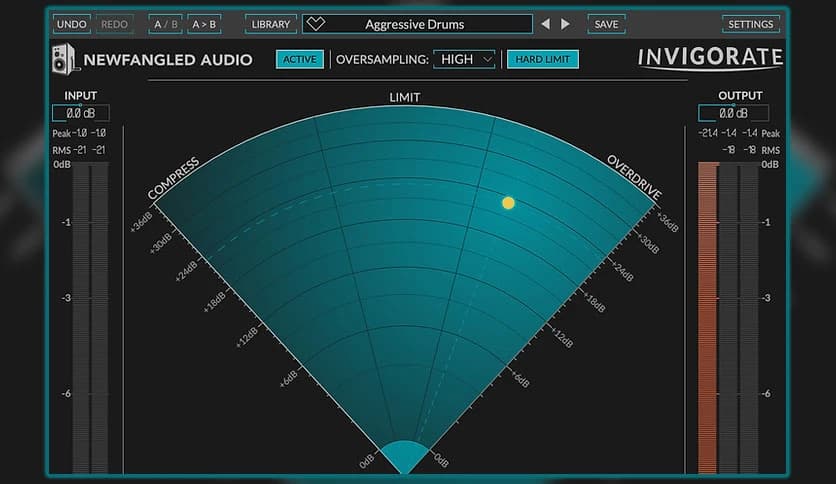Viewport: 836px width, 484px height.
Task: Open the preset LIBRARY
Action: (x=271, y=24)
